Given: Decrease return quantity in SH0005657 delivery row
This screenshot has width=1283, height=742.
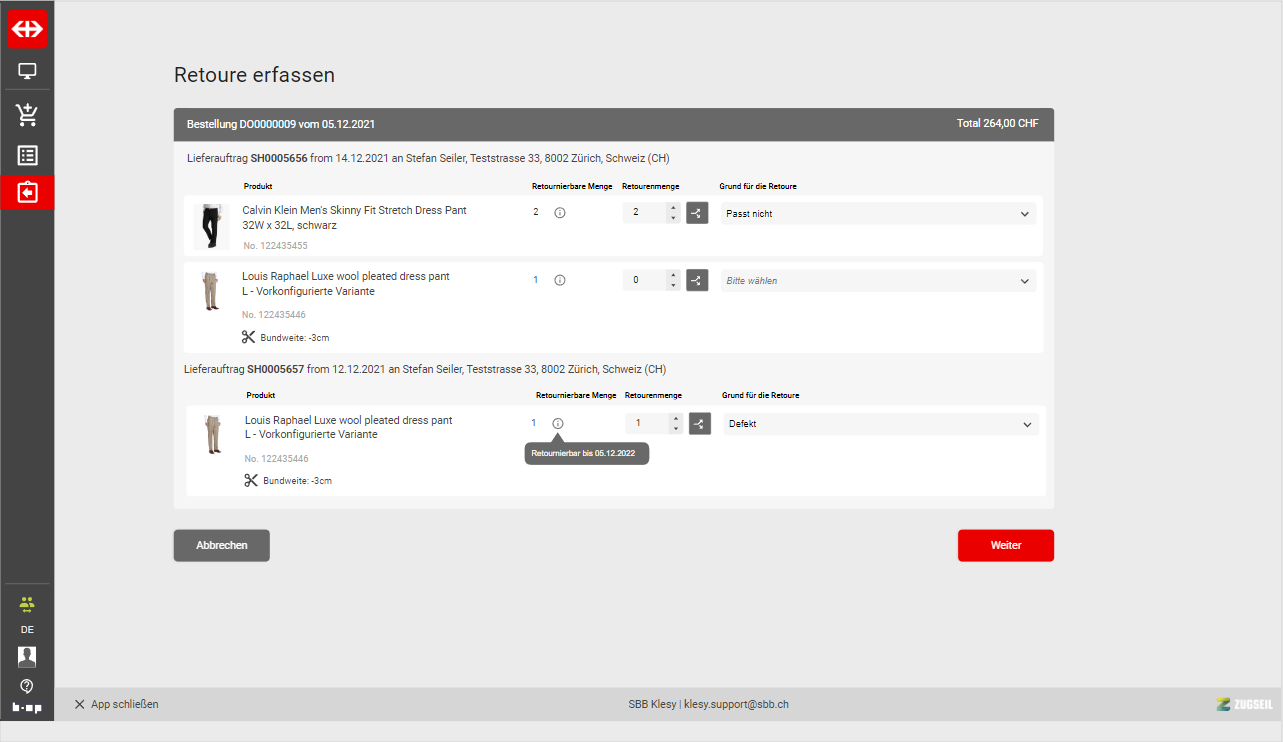Looking at the screenshot, I should click(x=676, y=429).
